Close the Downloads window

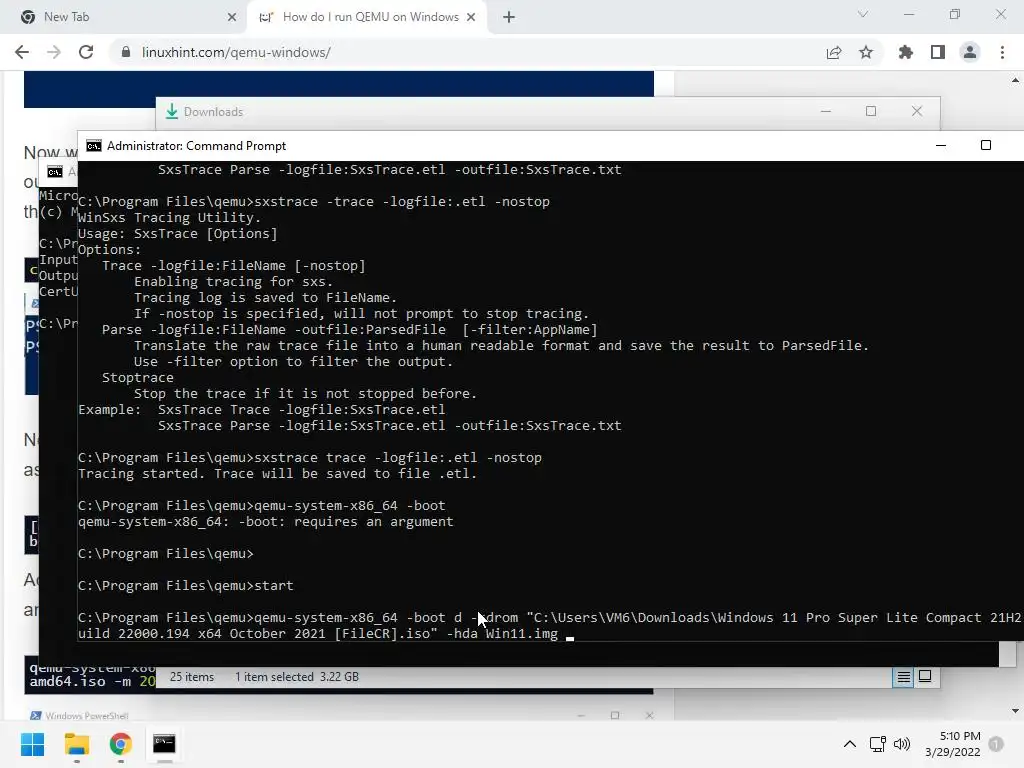pos(917,112)
